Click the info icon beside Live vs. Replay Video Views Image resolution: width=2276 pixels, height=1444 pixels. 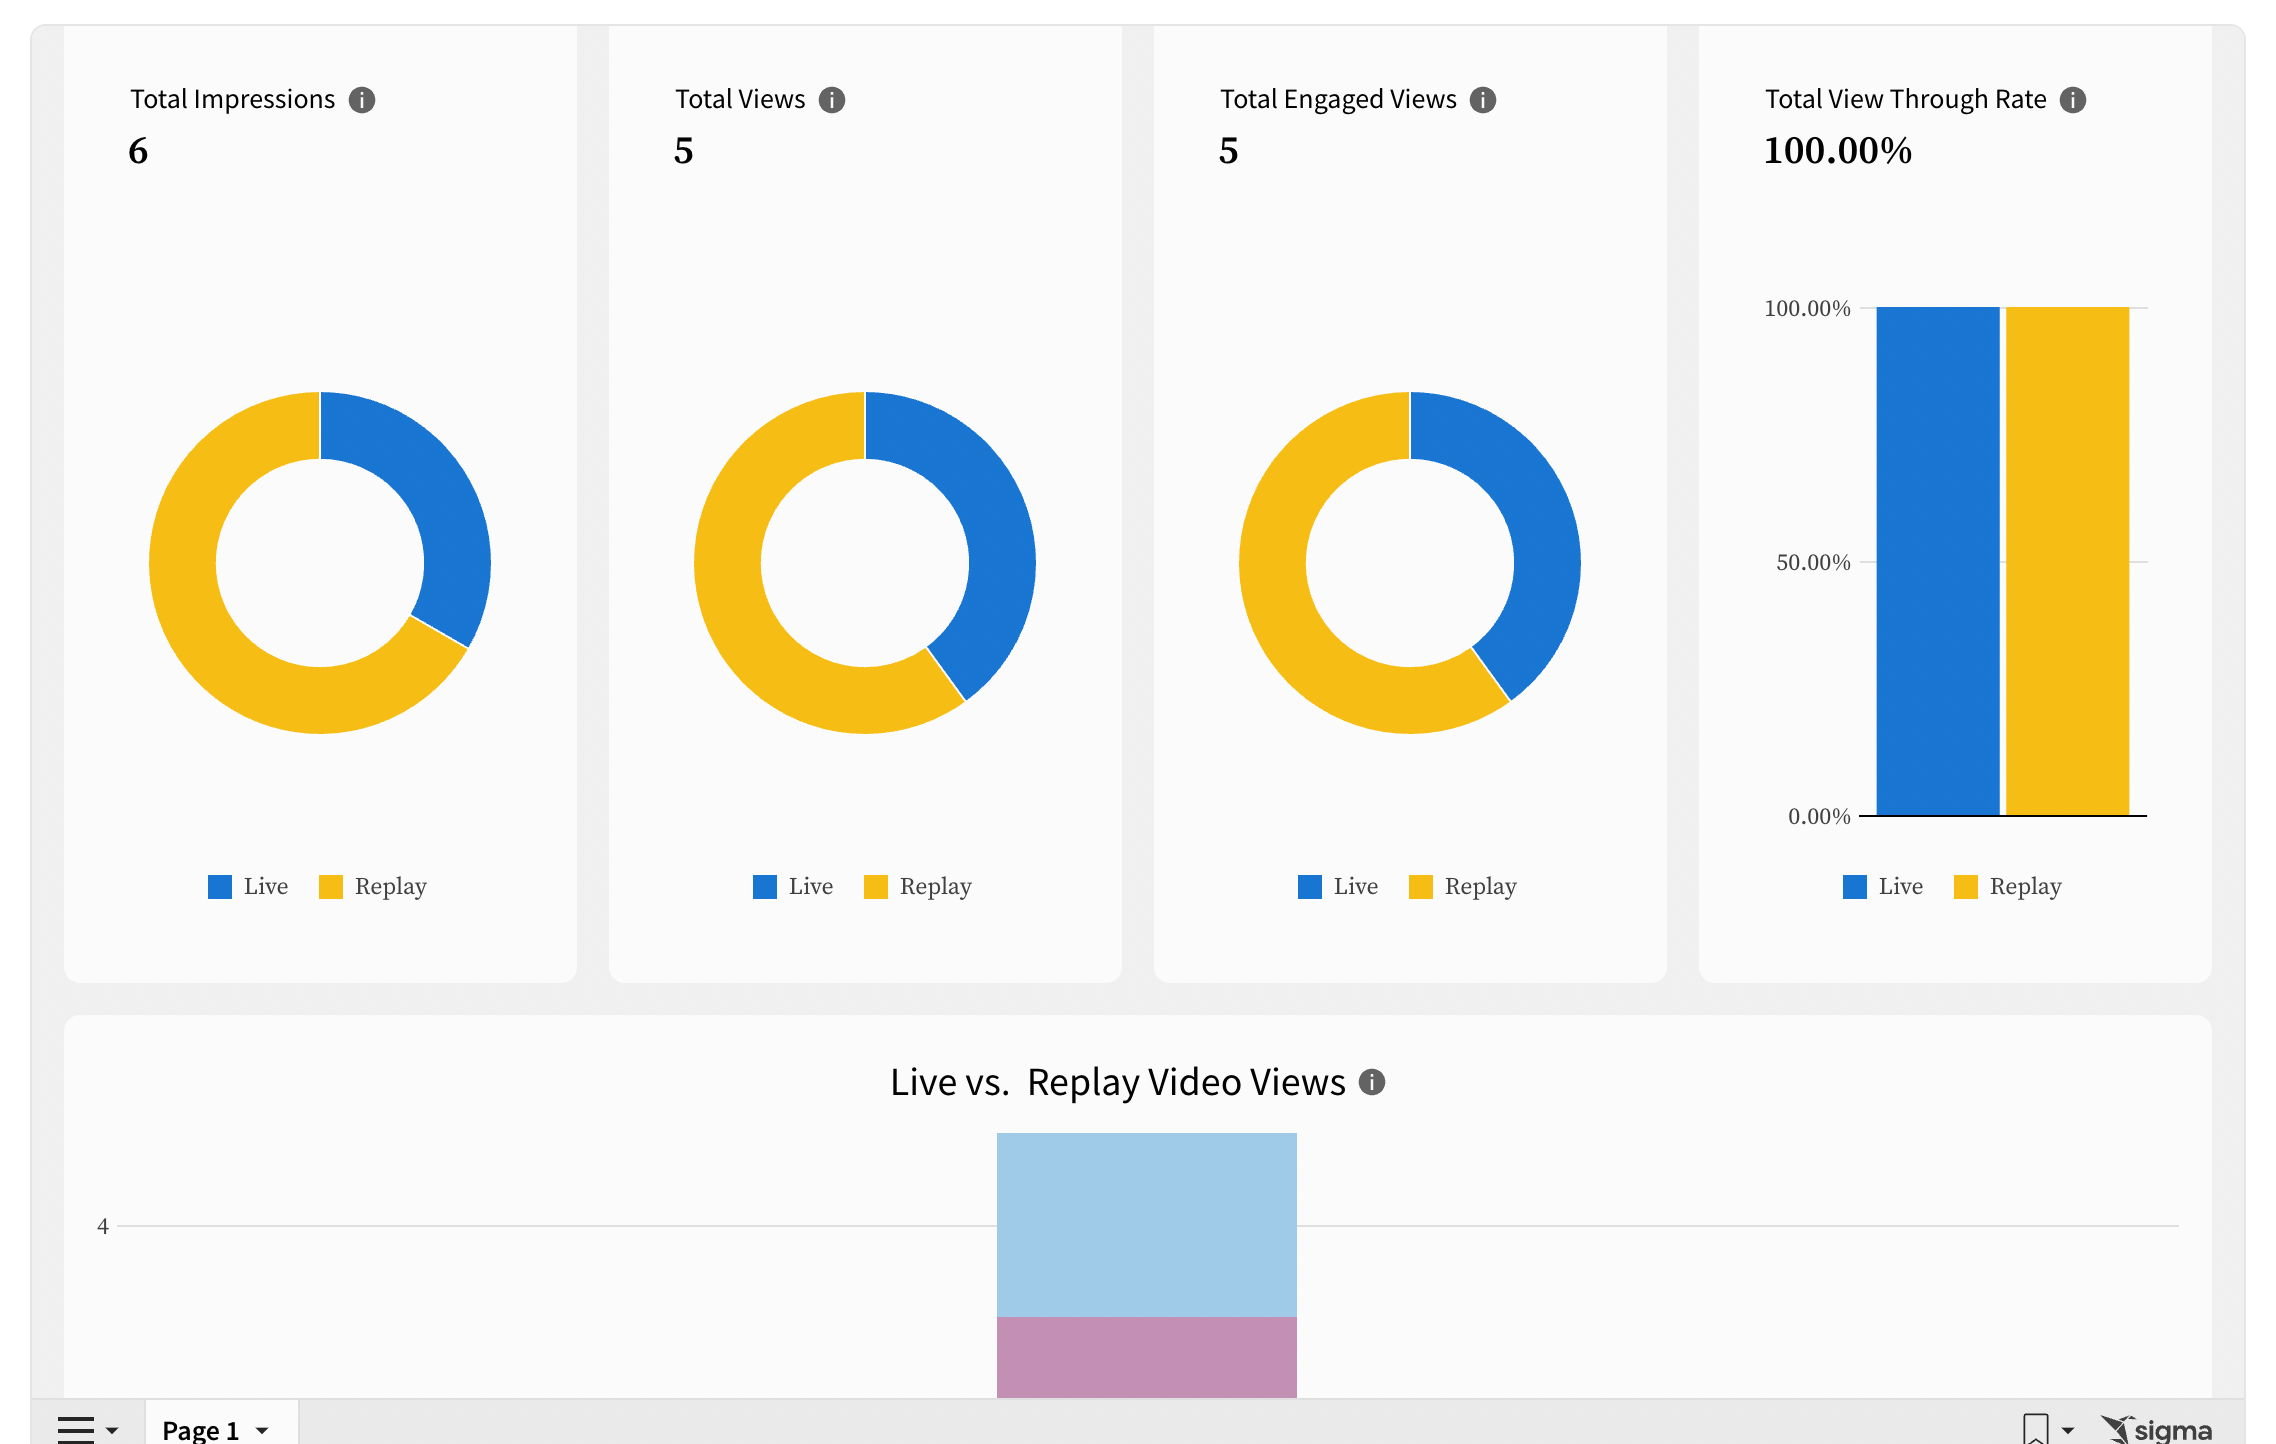click(x=1372, y=1082)
